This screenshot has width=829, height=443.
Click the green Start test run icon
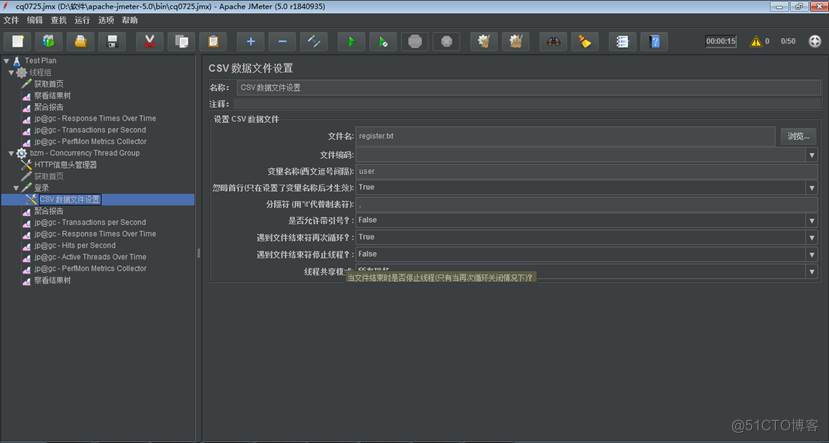[x=351, y=41]
